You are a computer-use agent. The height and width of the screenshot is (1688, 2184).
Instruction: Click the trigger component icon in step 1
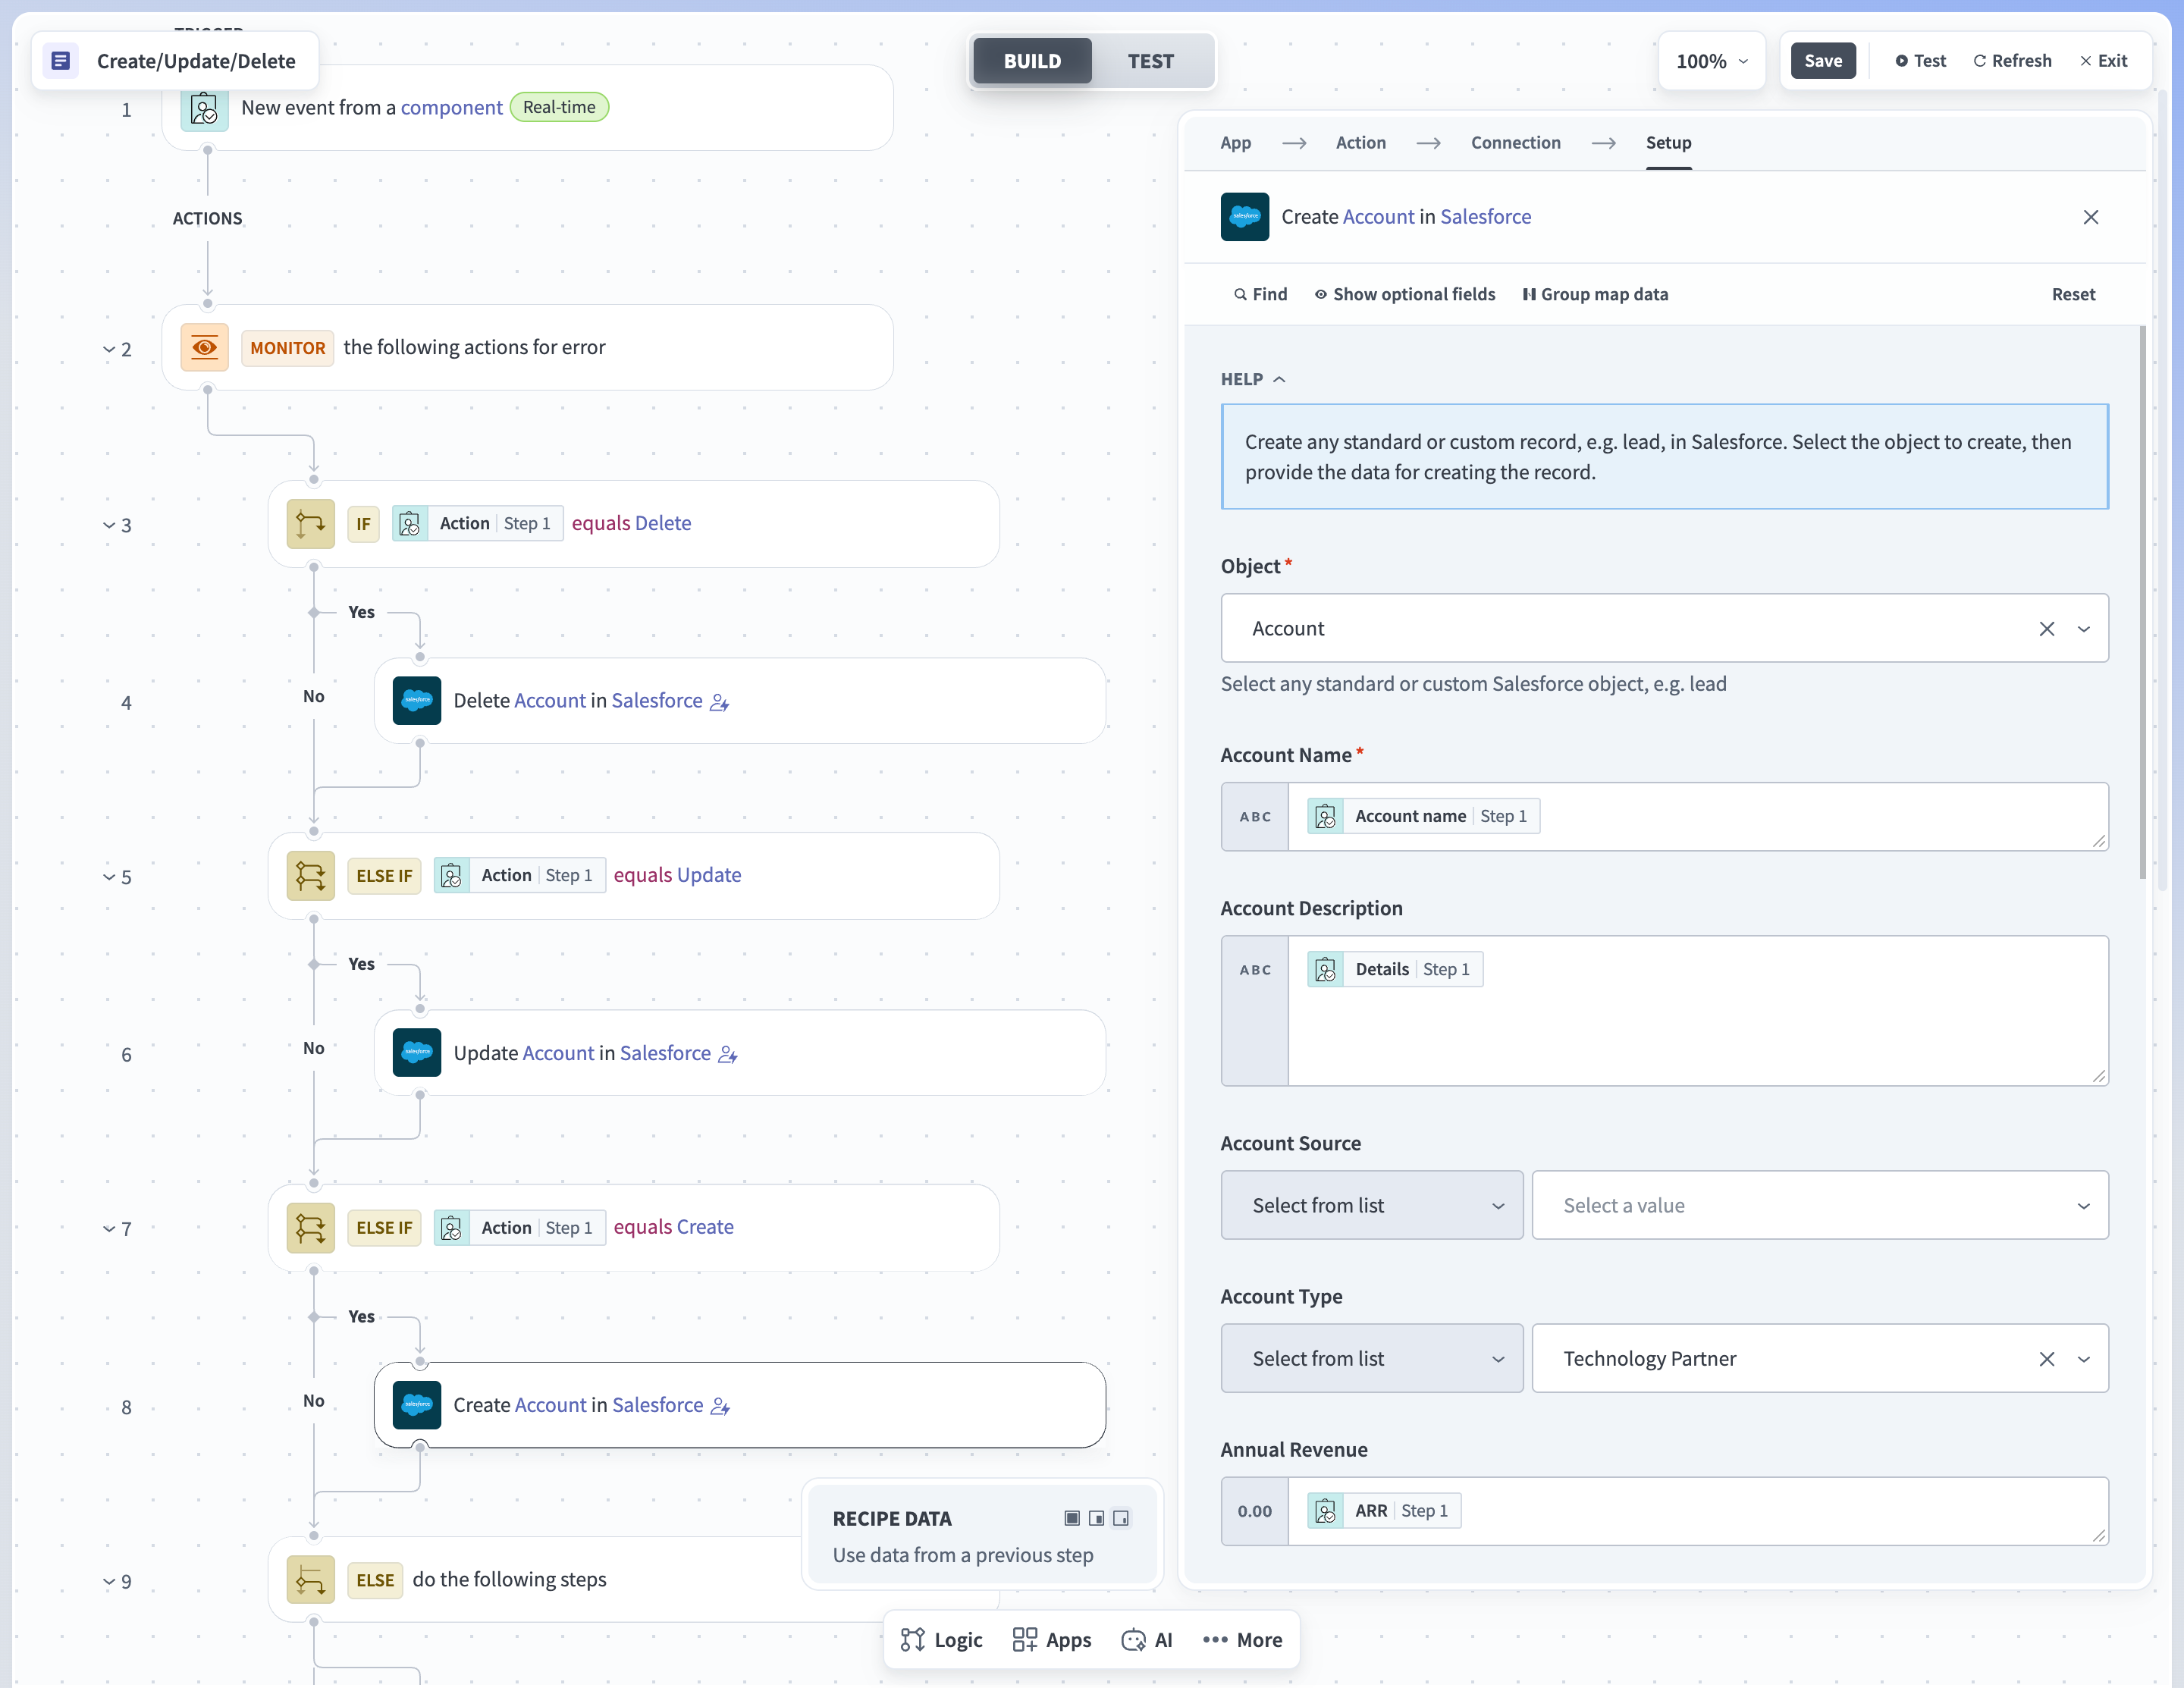point(205,108)
